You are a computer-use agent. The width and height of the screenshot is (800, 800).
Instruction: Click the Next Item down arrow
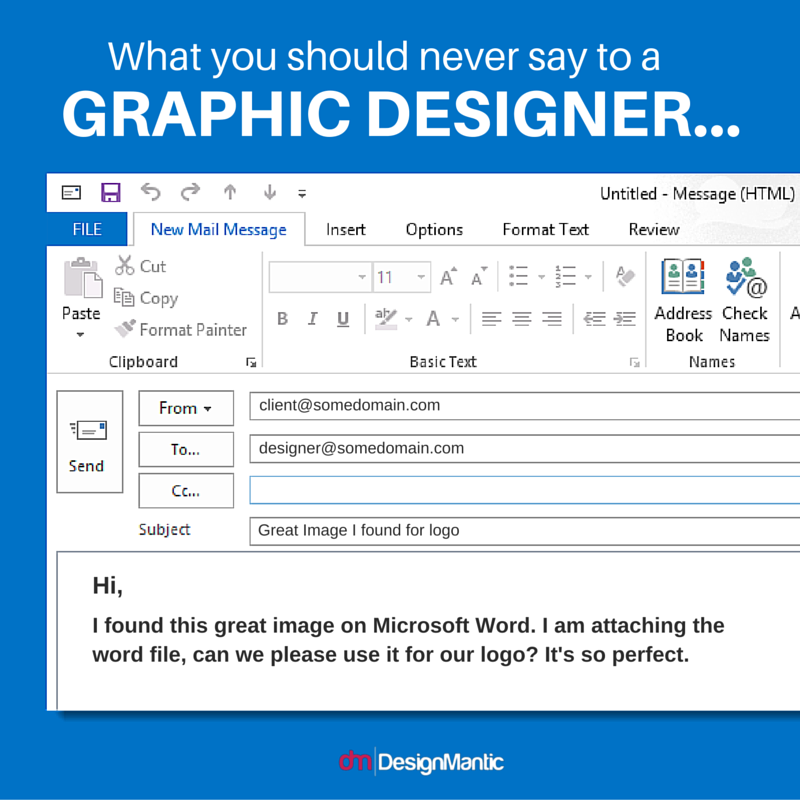click(270, 192)
